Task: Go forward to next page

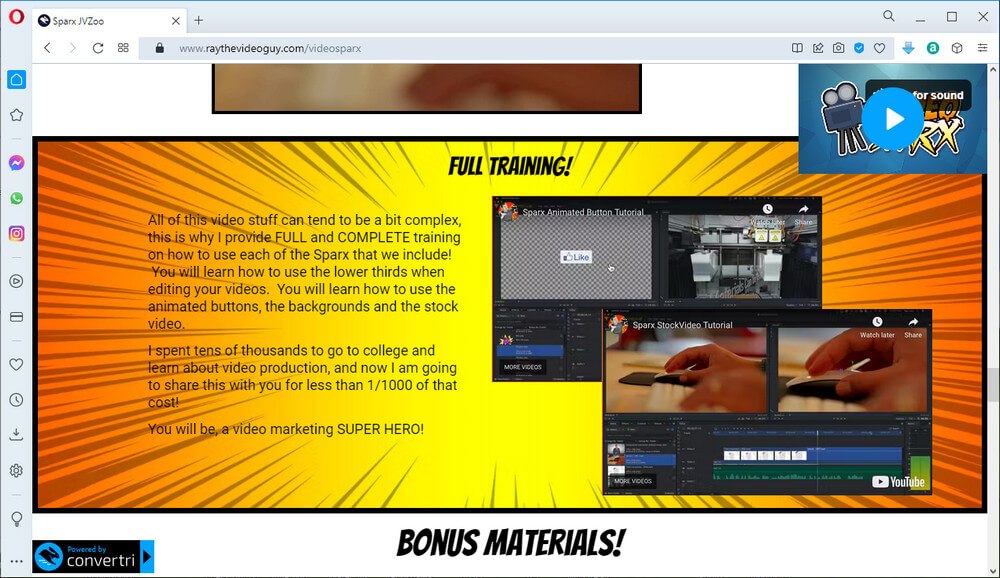Action: click(72, 48)
